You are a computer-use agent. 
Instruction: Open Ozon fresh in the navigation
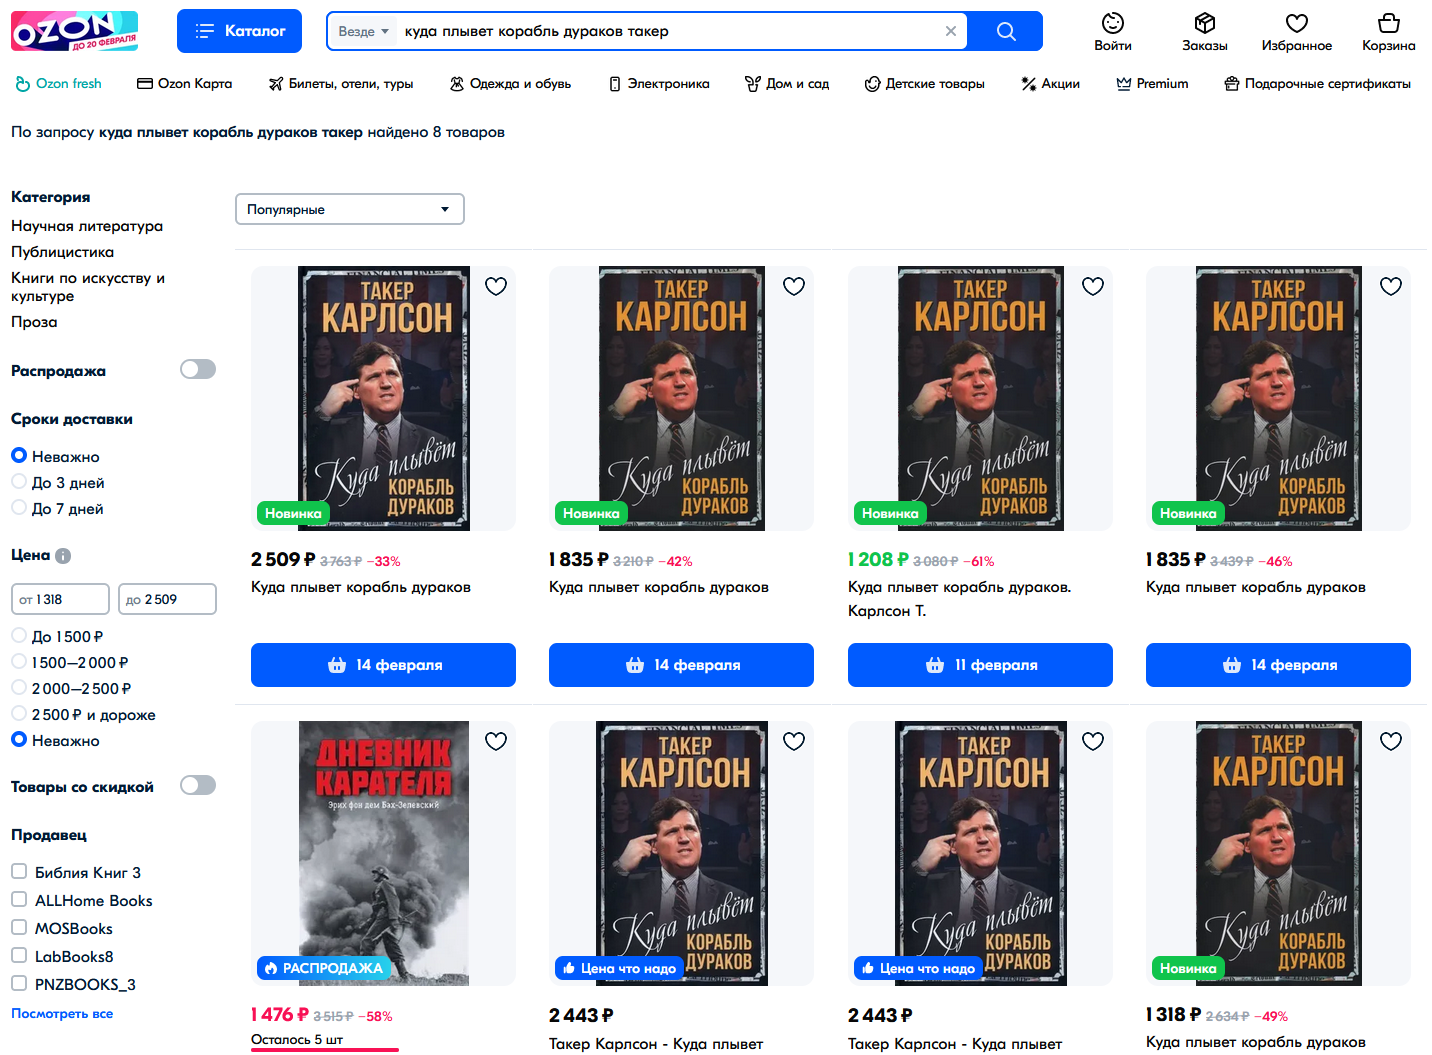coord(59,84)
